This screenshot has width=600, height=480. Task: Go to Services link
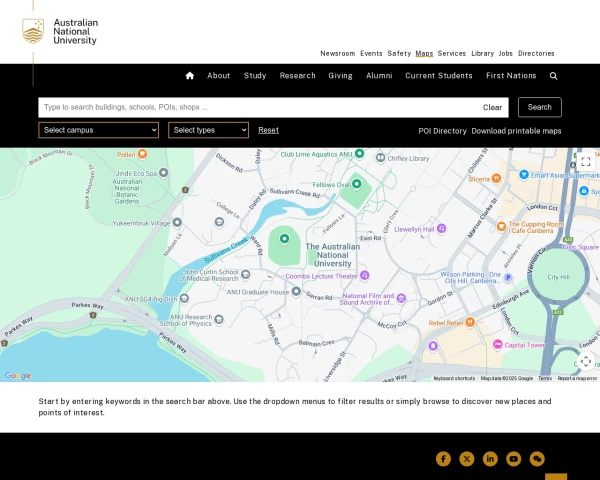[x=452, y=54]
